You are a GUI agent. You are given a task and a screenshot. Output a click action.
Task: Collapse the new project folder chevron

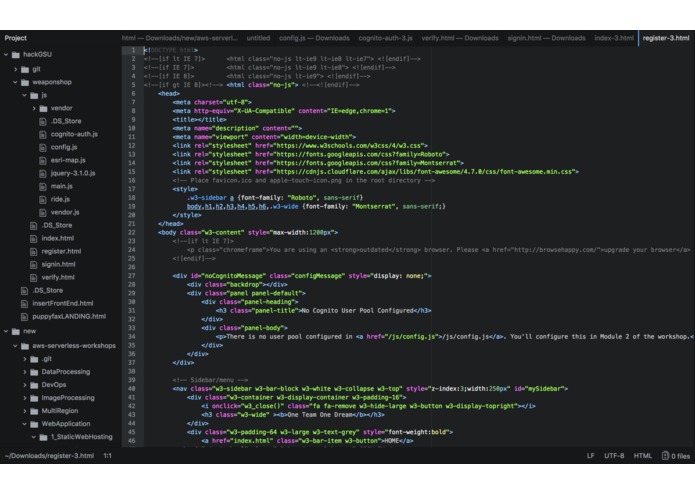(x=6, y=331)
